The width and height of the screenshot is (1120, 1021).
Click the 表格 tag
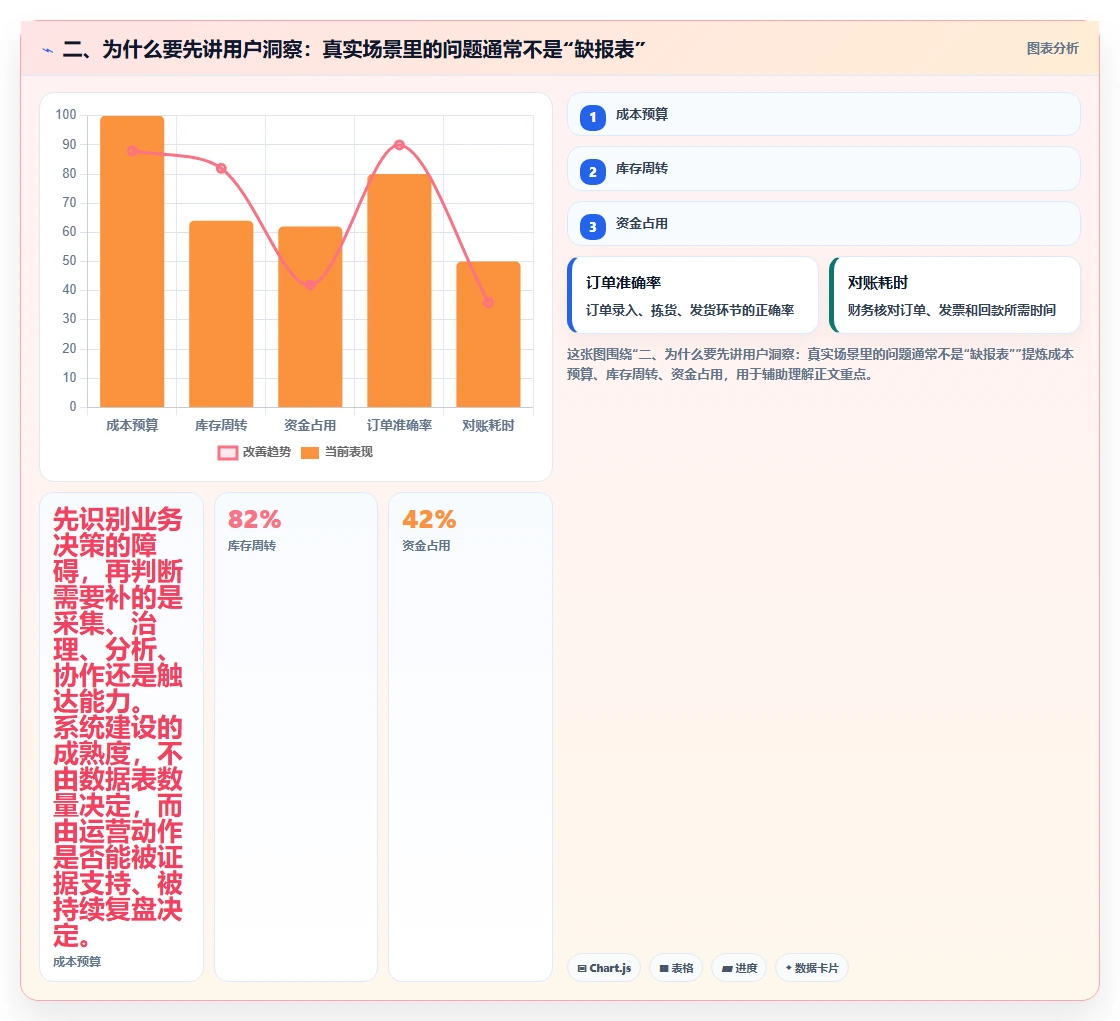(676, 968)
